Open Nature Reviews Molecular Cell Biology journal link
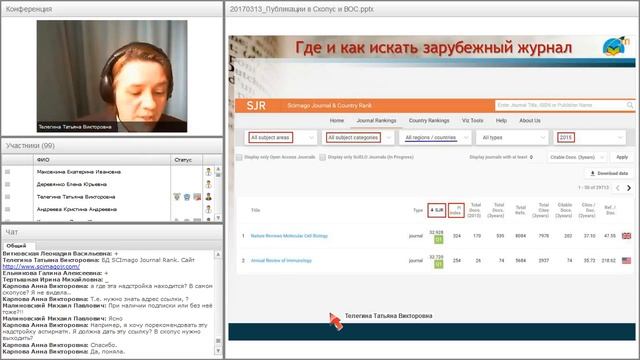The height and width of the screenshot is (360, 640). coord(289,236)
